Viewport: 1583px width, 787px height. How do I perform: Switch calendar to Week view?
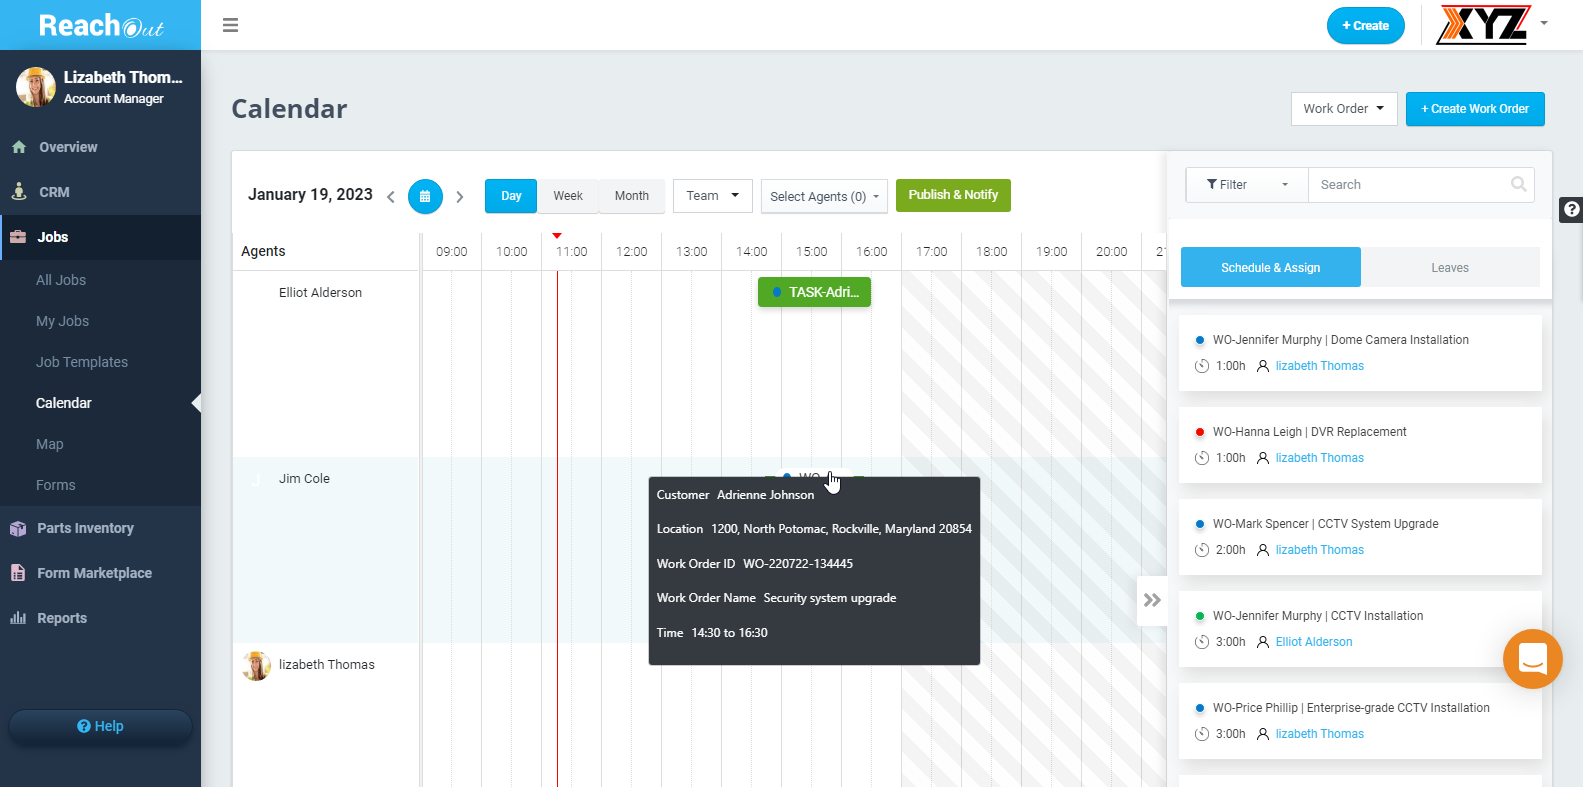point(568,196)
